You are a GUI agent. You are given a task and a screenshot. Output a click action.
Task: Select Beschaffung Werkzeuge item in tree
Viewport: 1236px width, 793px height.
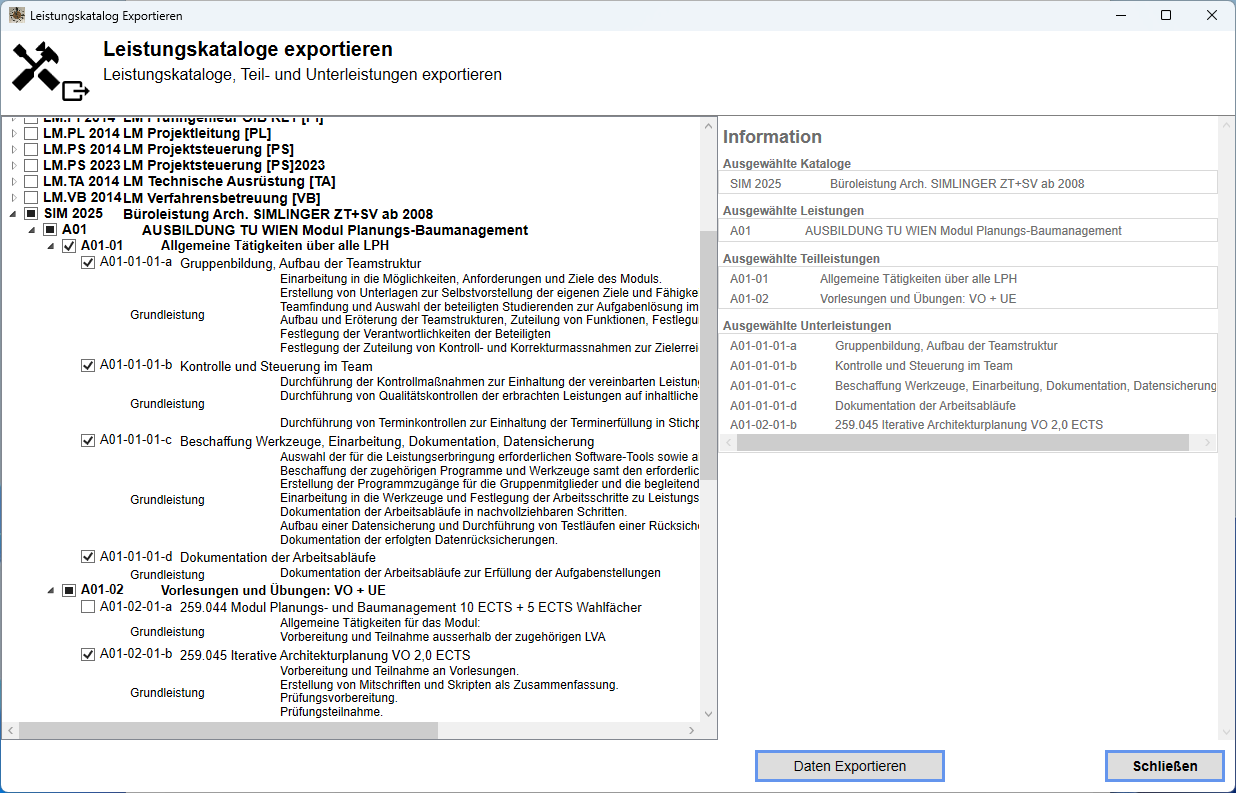(386, 441)
